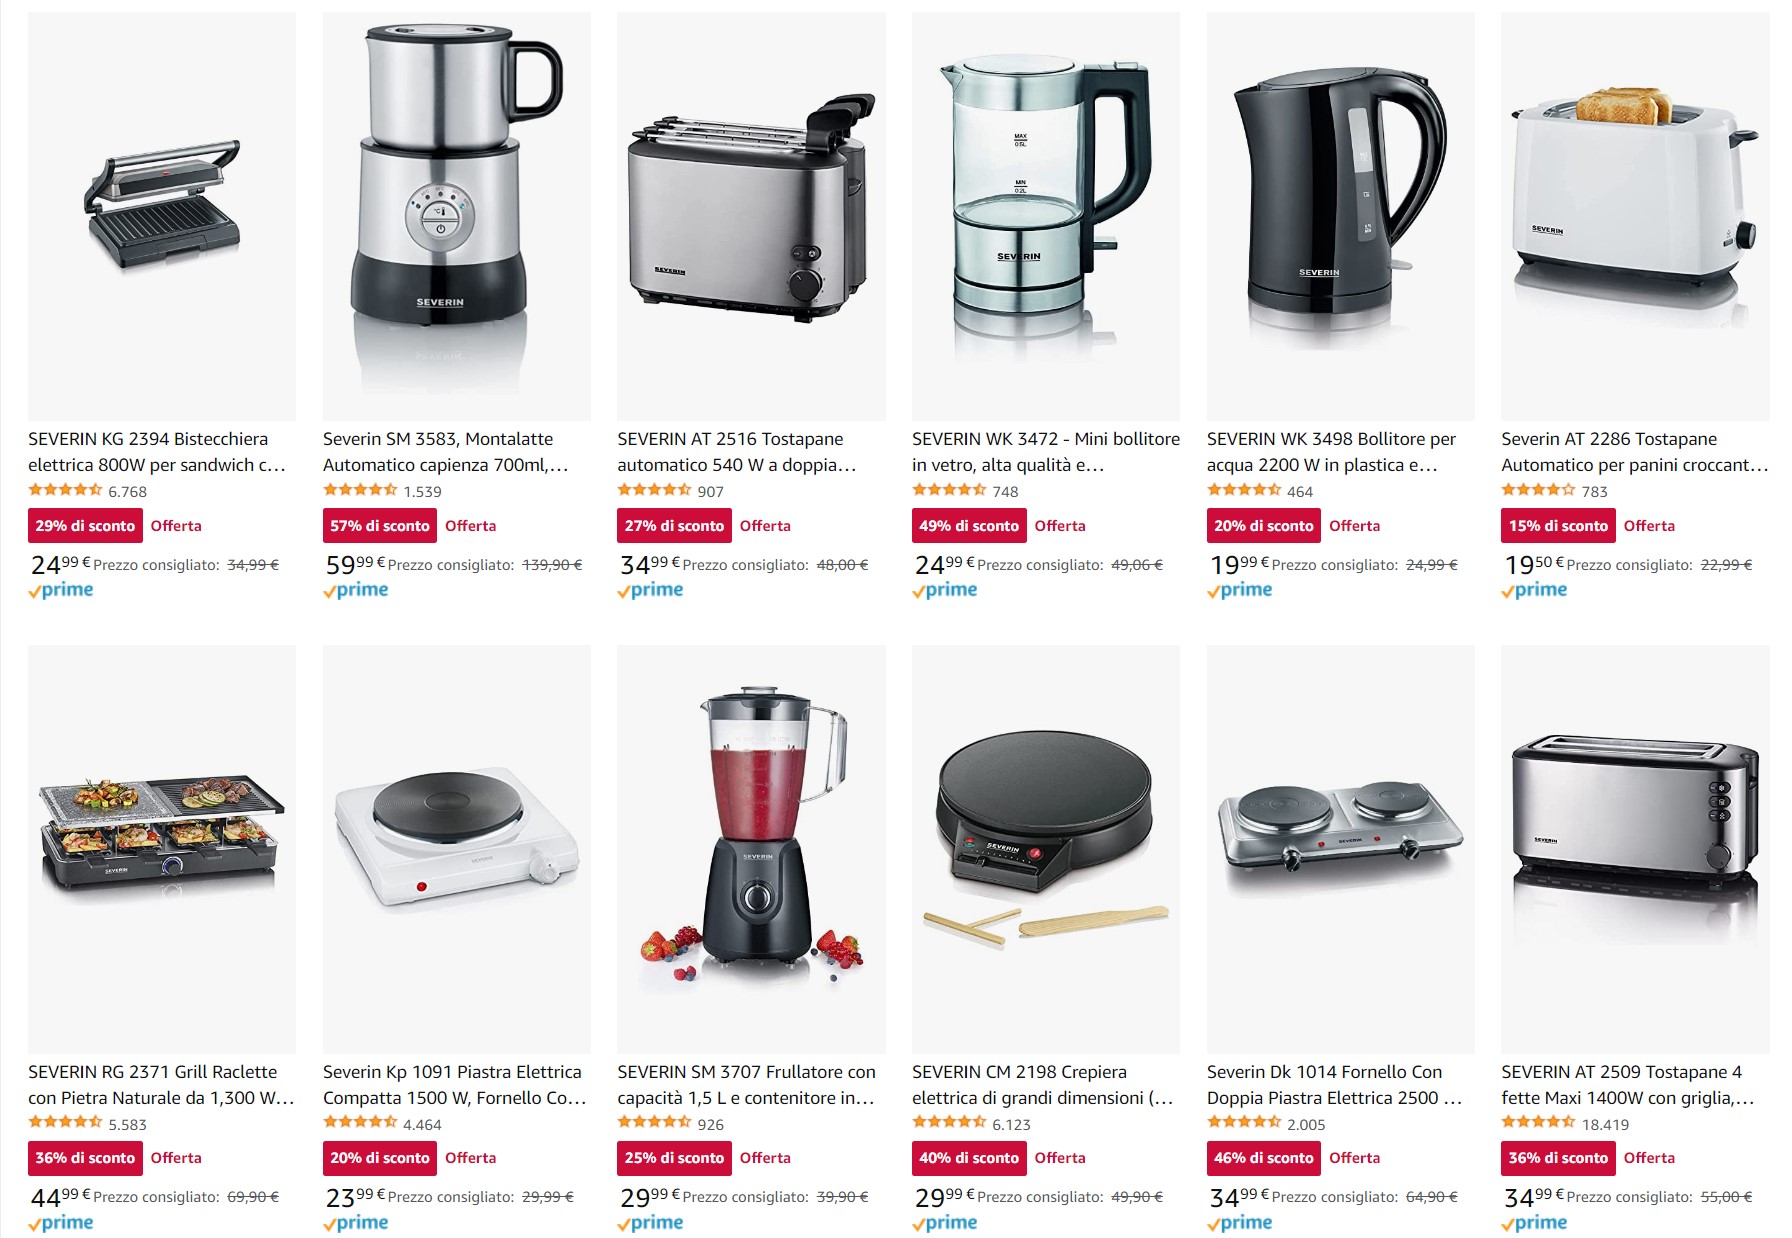Open the SEVERIN KG 2394 Bistecchiera product image
The image size is (1792, 1238).
[162, 216]
